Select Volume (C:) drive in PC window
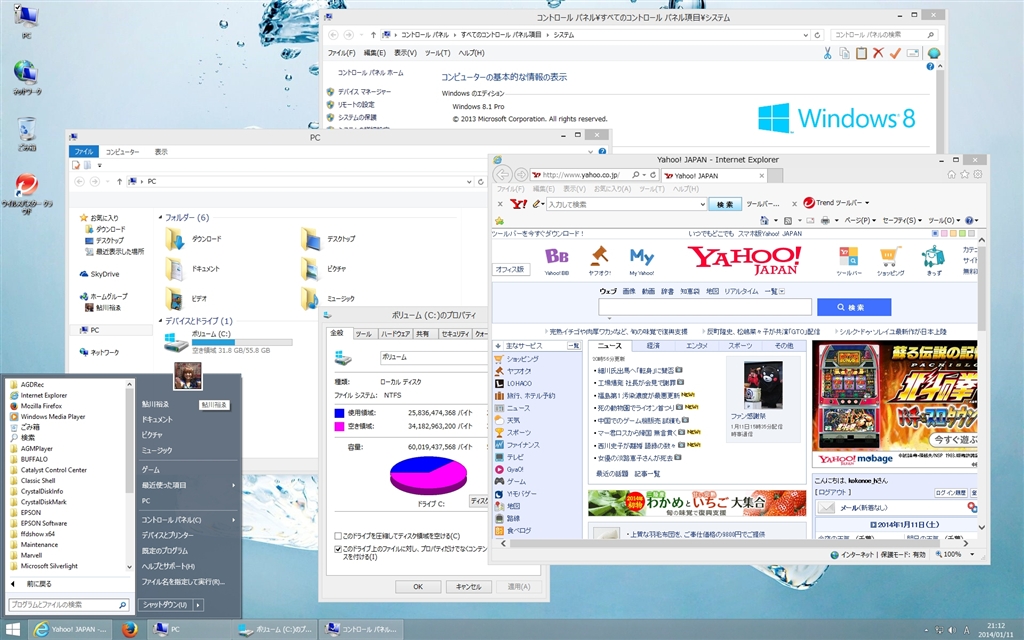Viewport: 1024px width, 640px height. [227, 342]
